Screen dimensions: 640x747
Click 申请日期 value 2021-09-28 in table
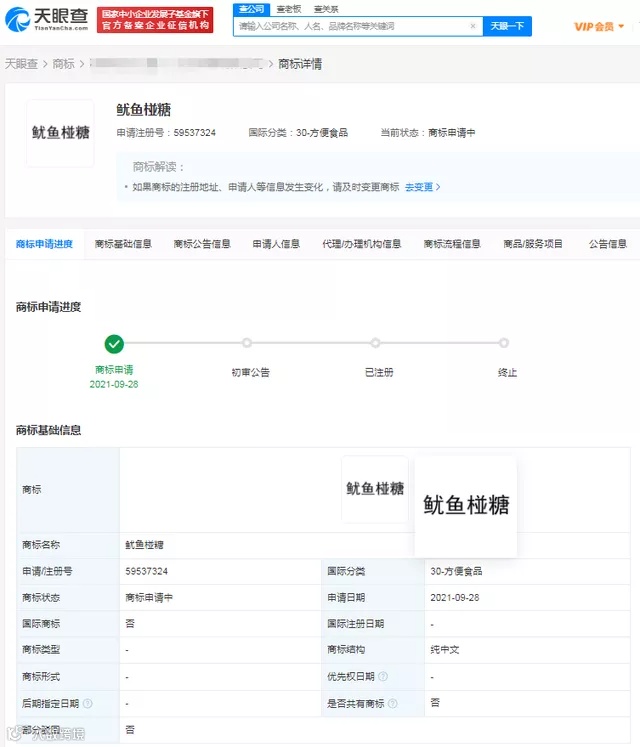coord(455,597)
